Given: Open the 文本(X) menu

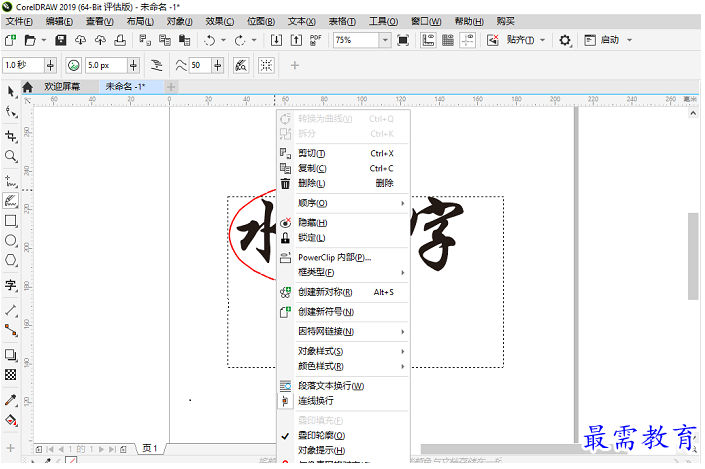Looking at the screenshot, I should 302,21.
